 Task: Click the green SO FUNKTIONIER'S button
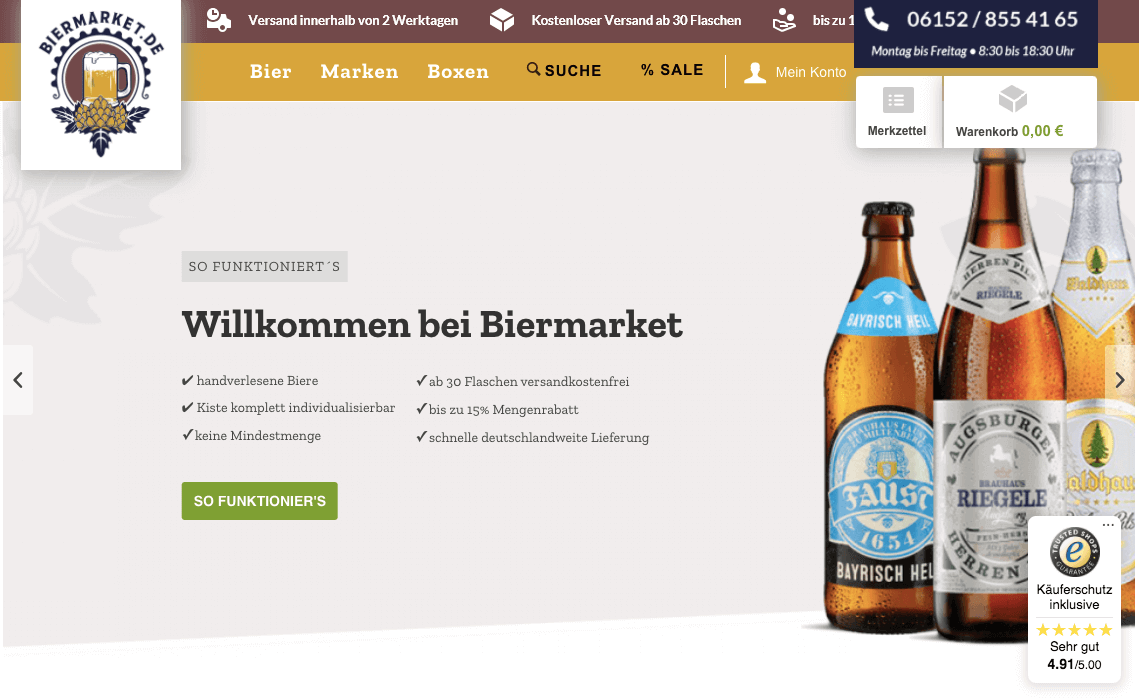259,501
